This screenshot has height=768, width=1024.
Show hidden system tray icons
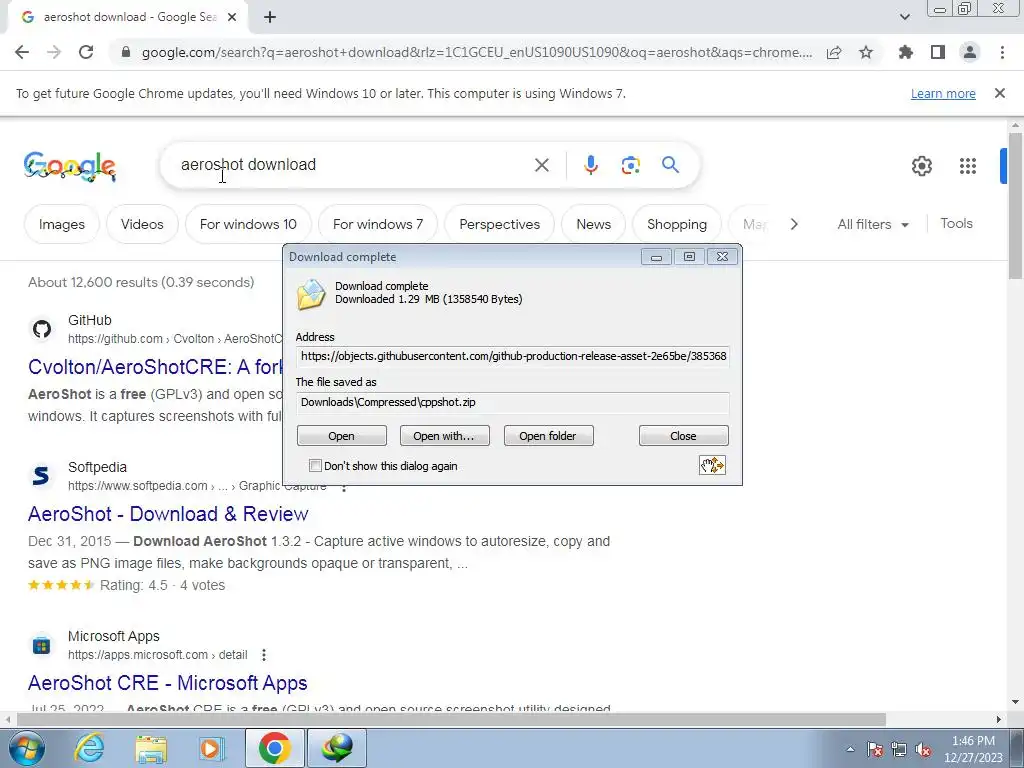(850, 749)
